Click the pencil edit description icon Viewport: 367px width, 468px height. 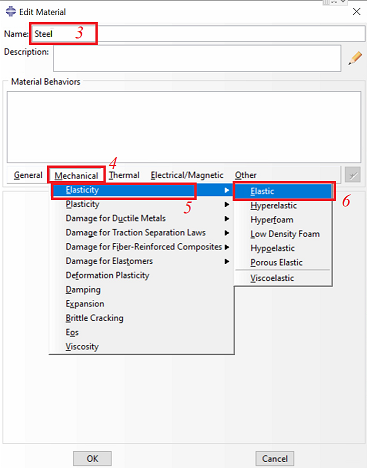click(355, 58)
